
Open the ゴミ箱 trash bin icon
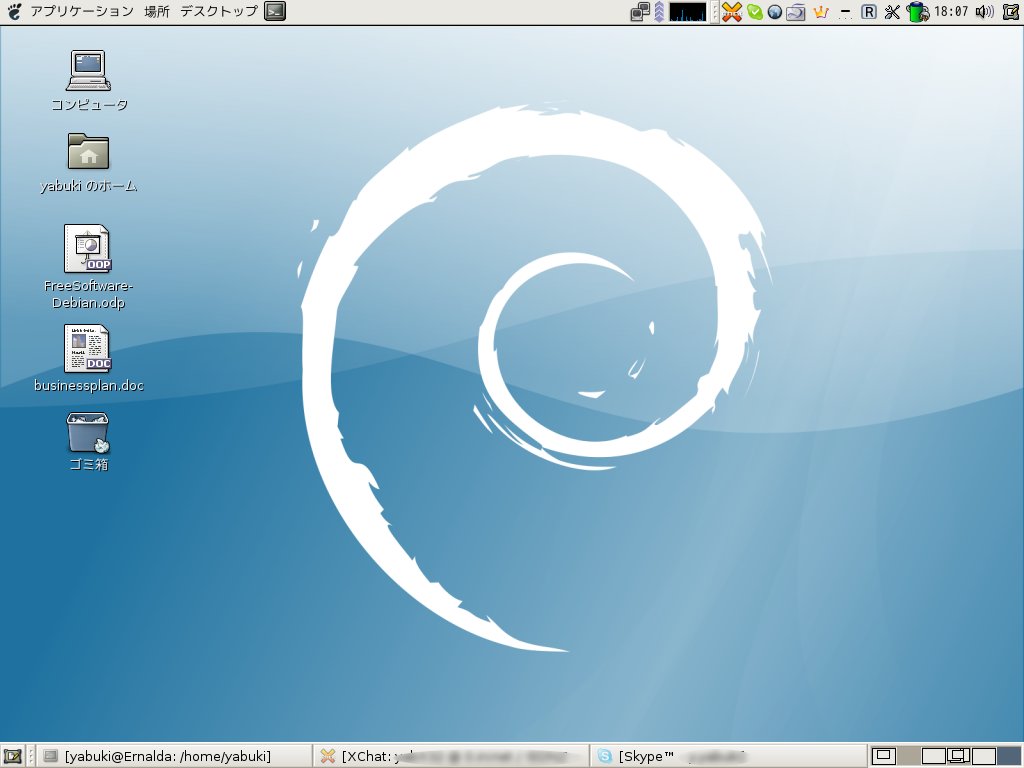coord(88,432)
